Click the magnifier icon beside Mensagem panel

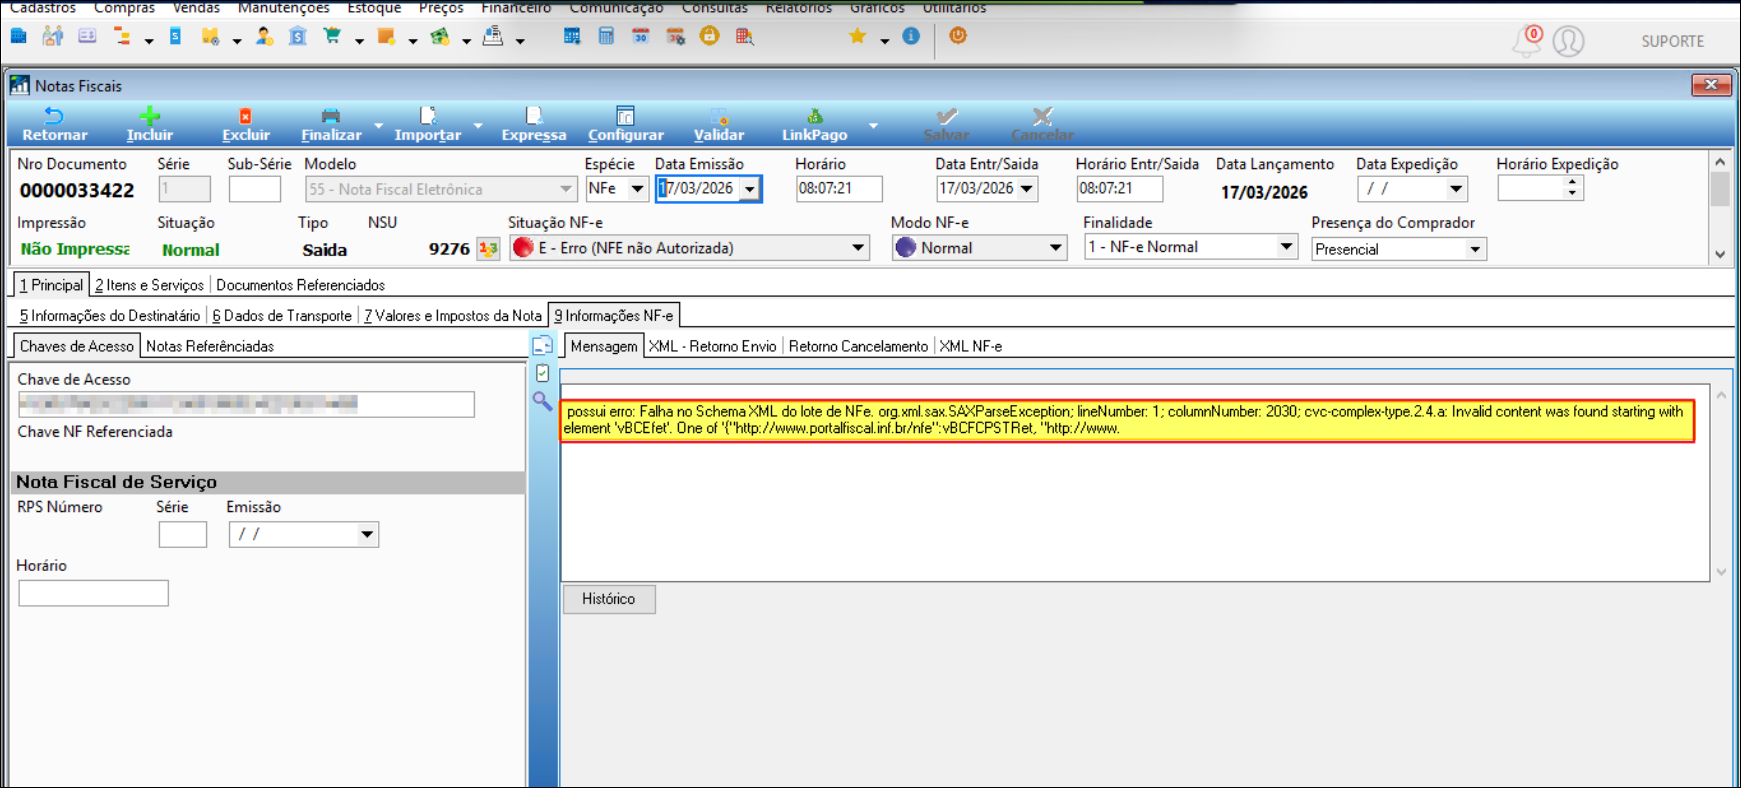point(542,401)
